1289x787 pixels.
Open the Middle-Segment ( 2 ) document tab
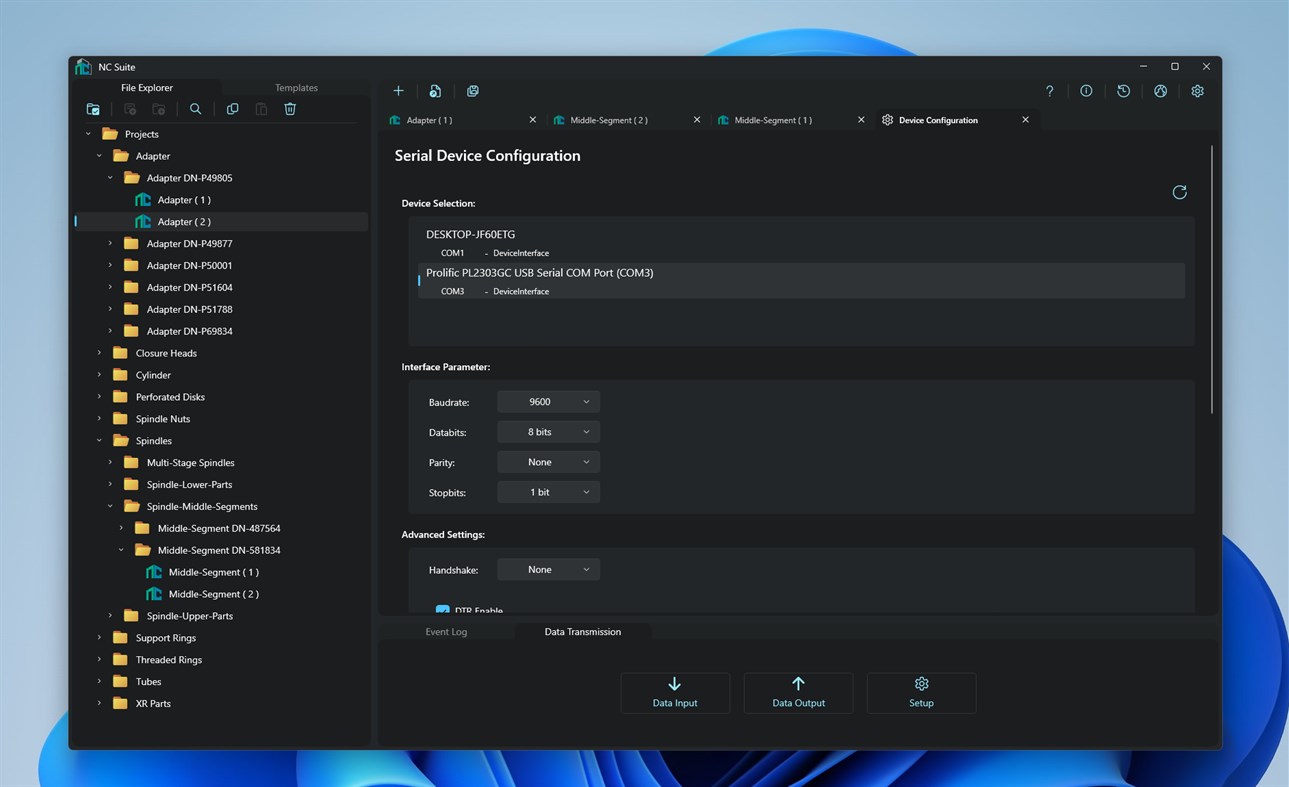(x=627, y=120)
